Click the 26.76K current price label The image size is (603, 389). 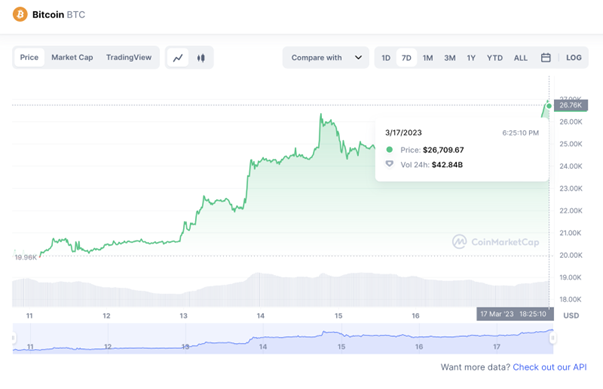click(571, 105)
